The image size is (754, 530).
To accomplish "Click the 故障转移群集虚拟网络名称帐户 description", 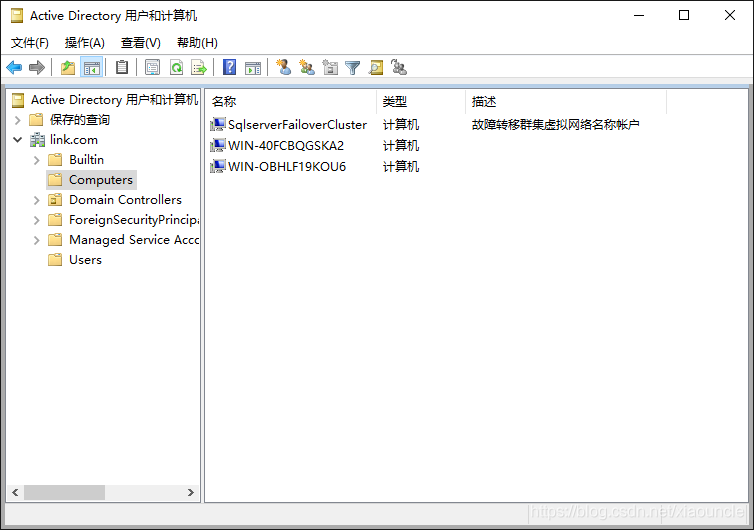I will click(555, 125).
